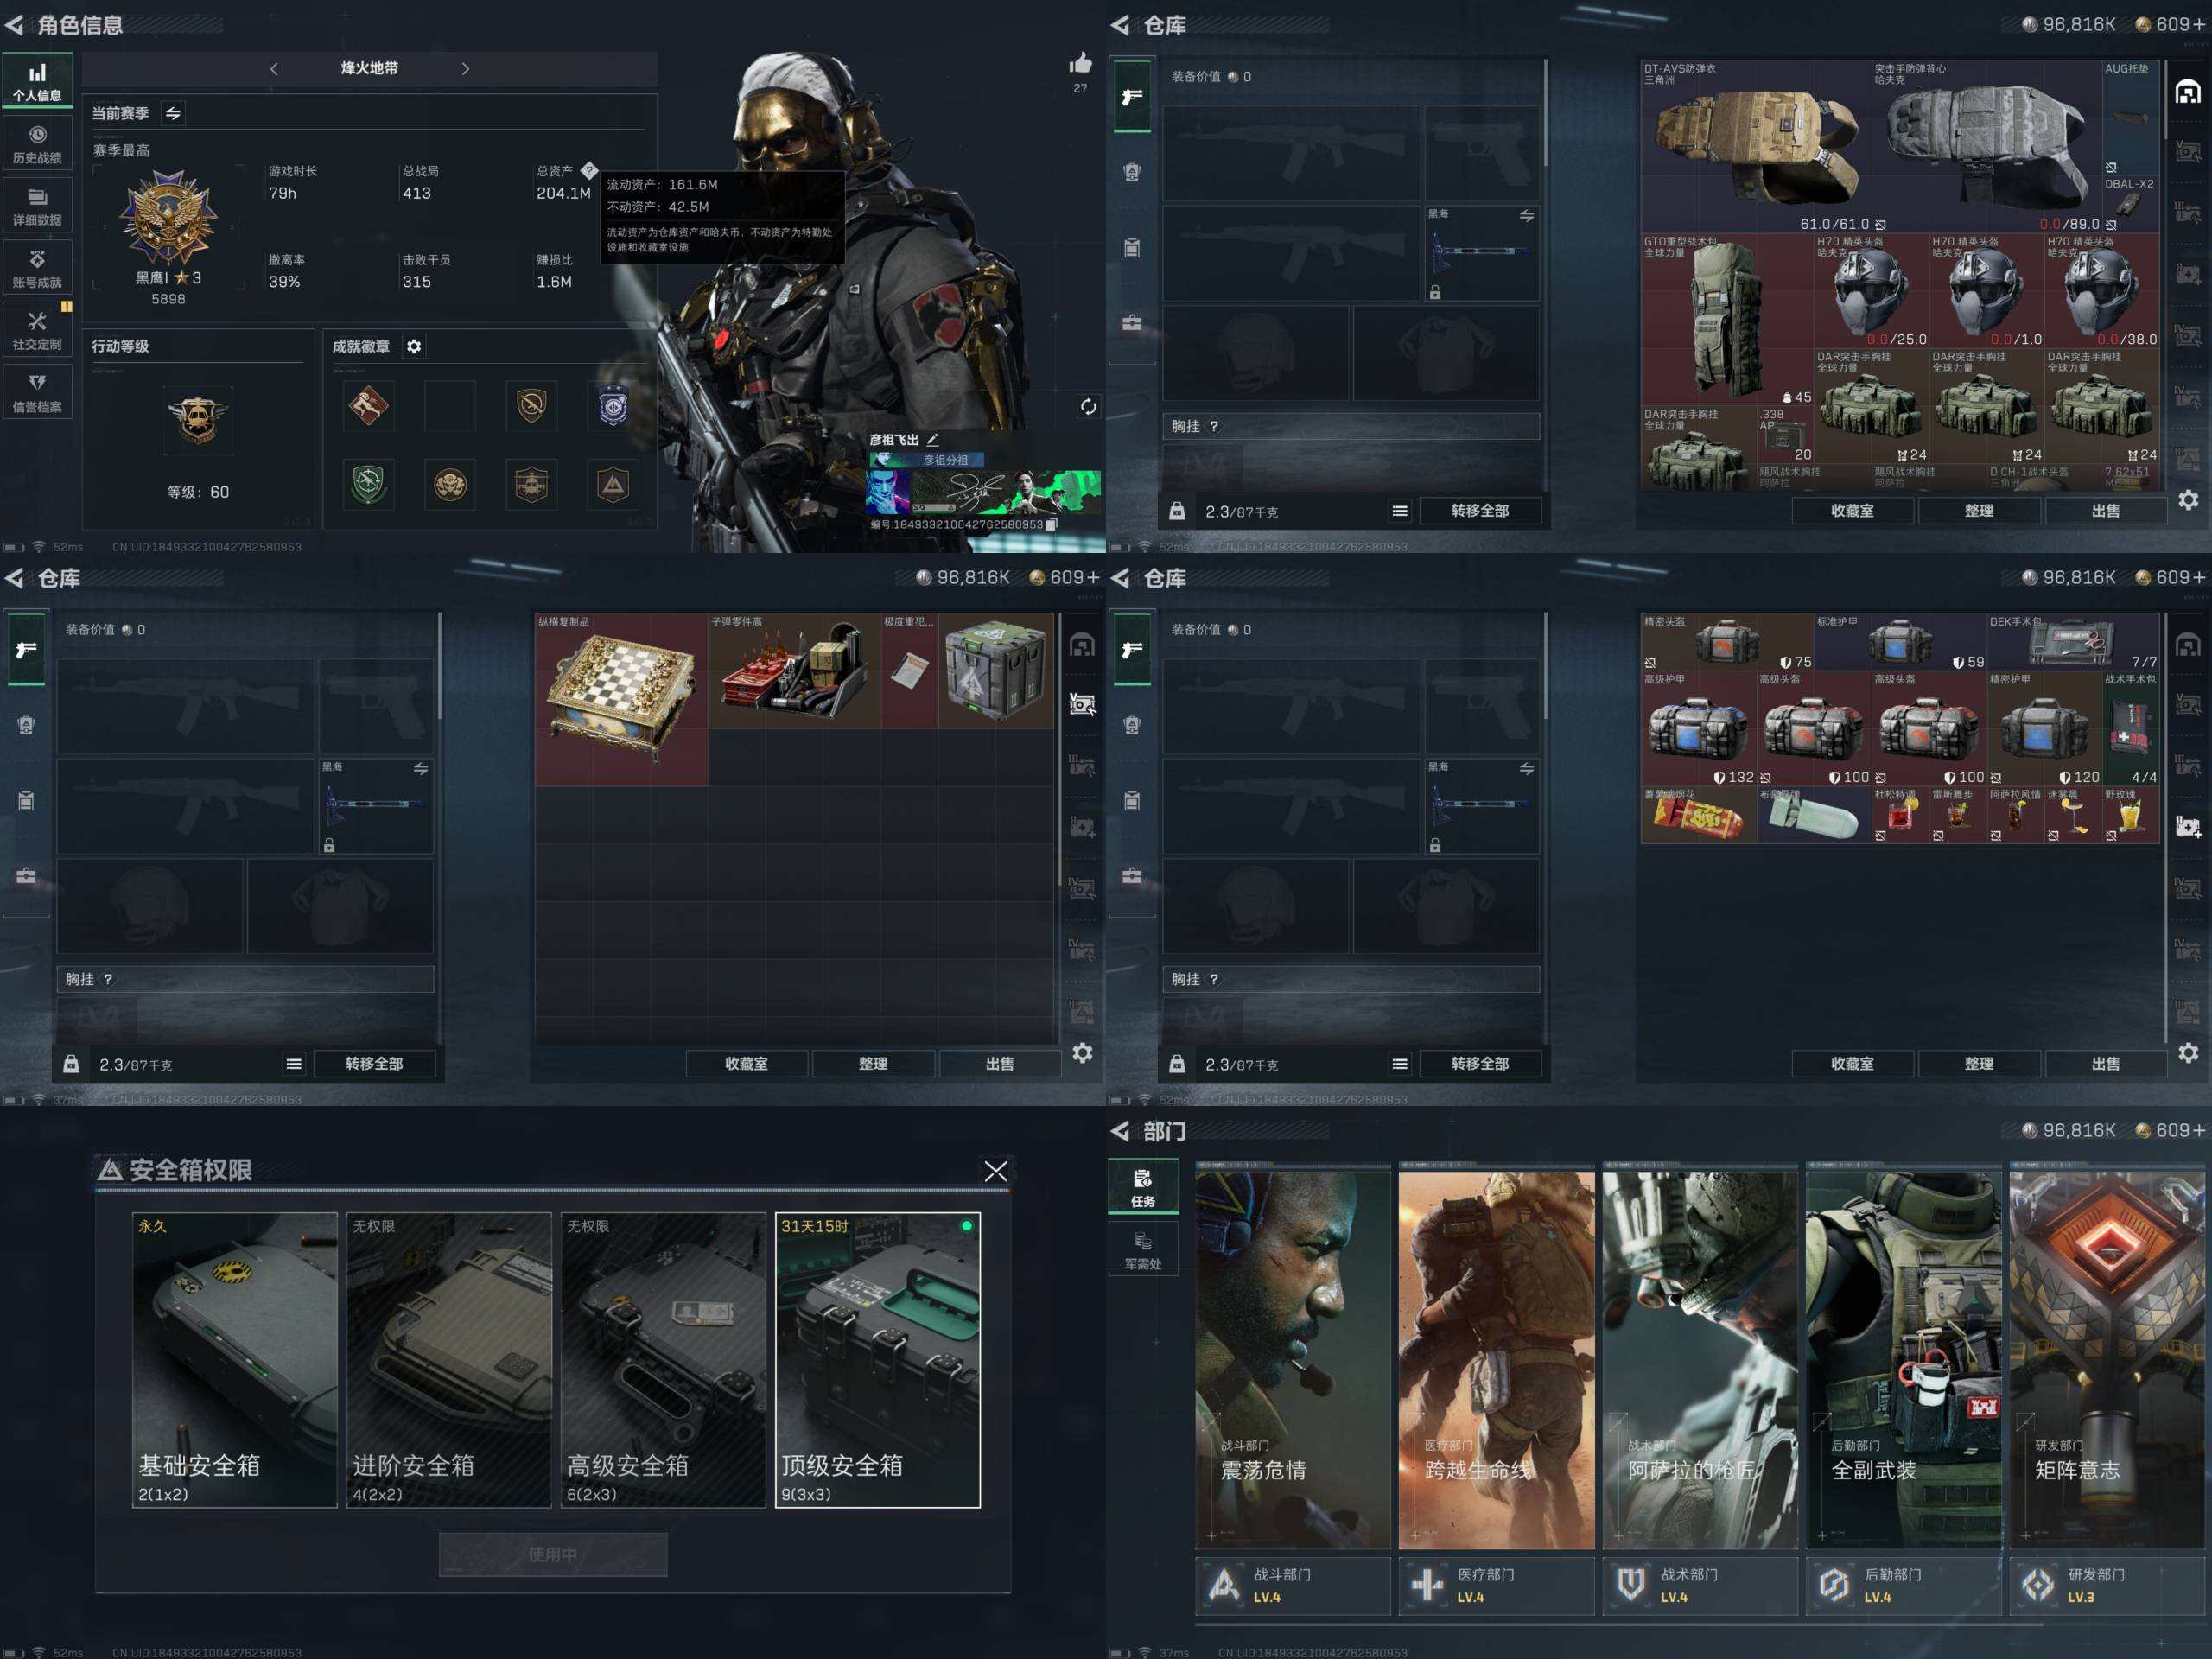Click the right chevron next to 烽火地带
The width and height of the screenshot is (2212, 1659).
click(465, 68)
